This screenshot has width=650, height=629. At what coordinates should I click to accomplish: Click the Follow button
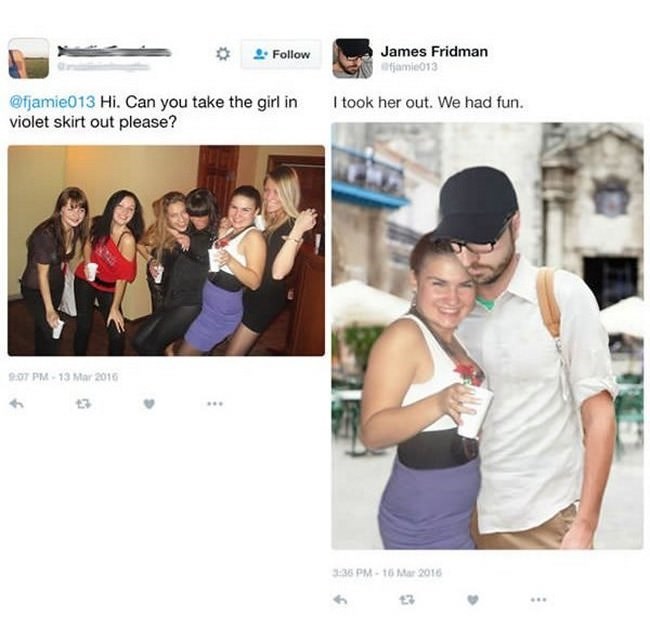[281, 54]
